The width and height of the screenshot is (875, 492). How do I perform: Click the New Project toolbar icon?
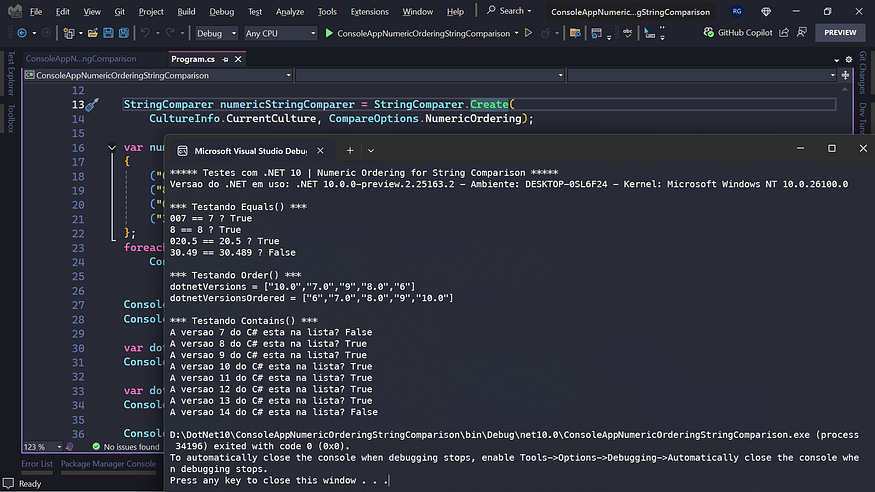tap(69, 33)
